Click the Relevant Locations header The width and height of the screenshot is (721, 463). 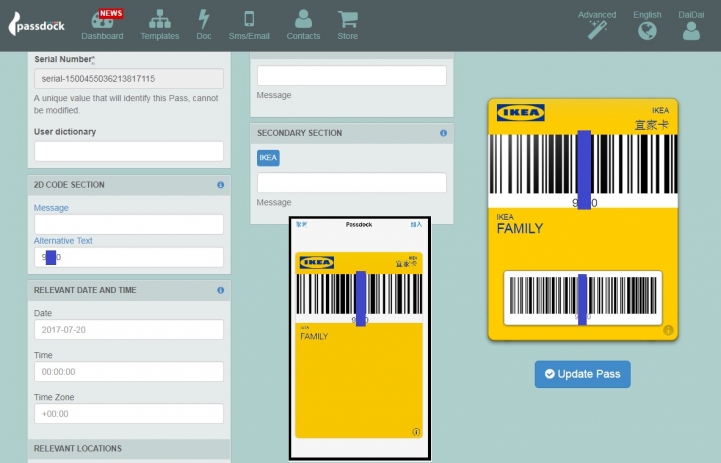coord(129,448)
